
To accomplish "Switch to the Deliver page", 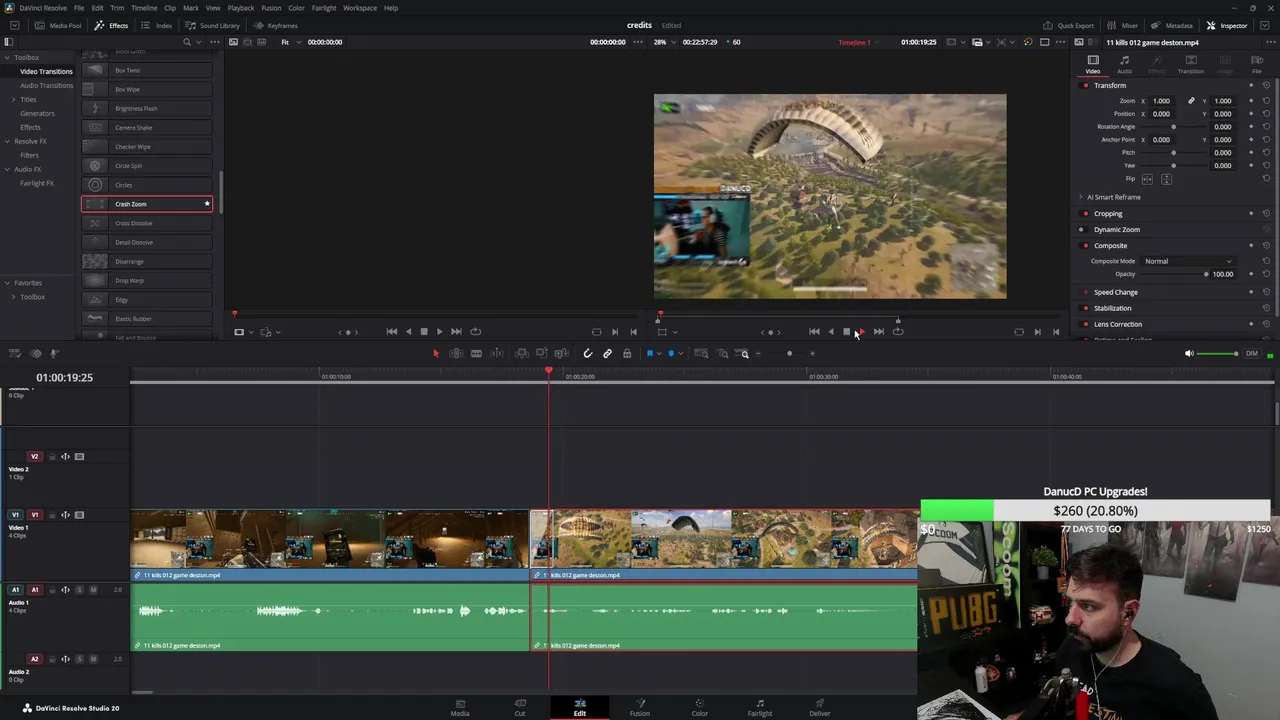I will pos(820,707).
